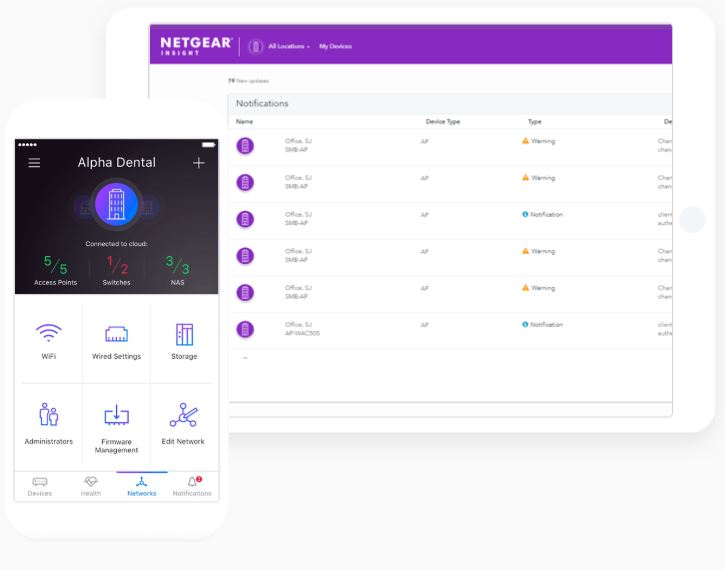
Task: Click the New updates text
Action: tap(248, 81)
